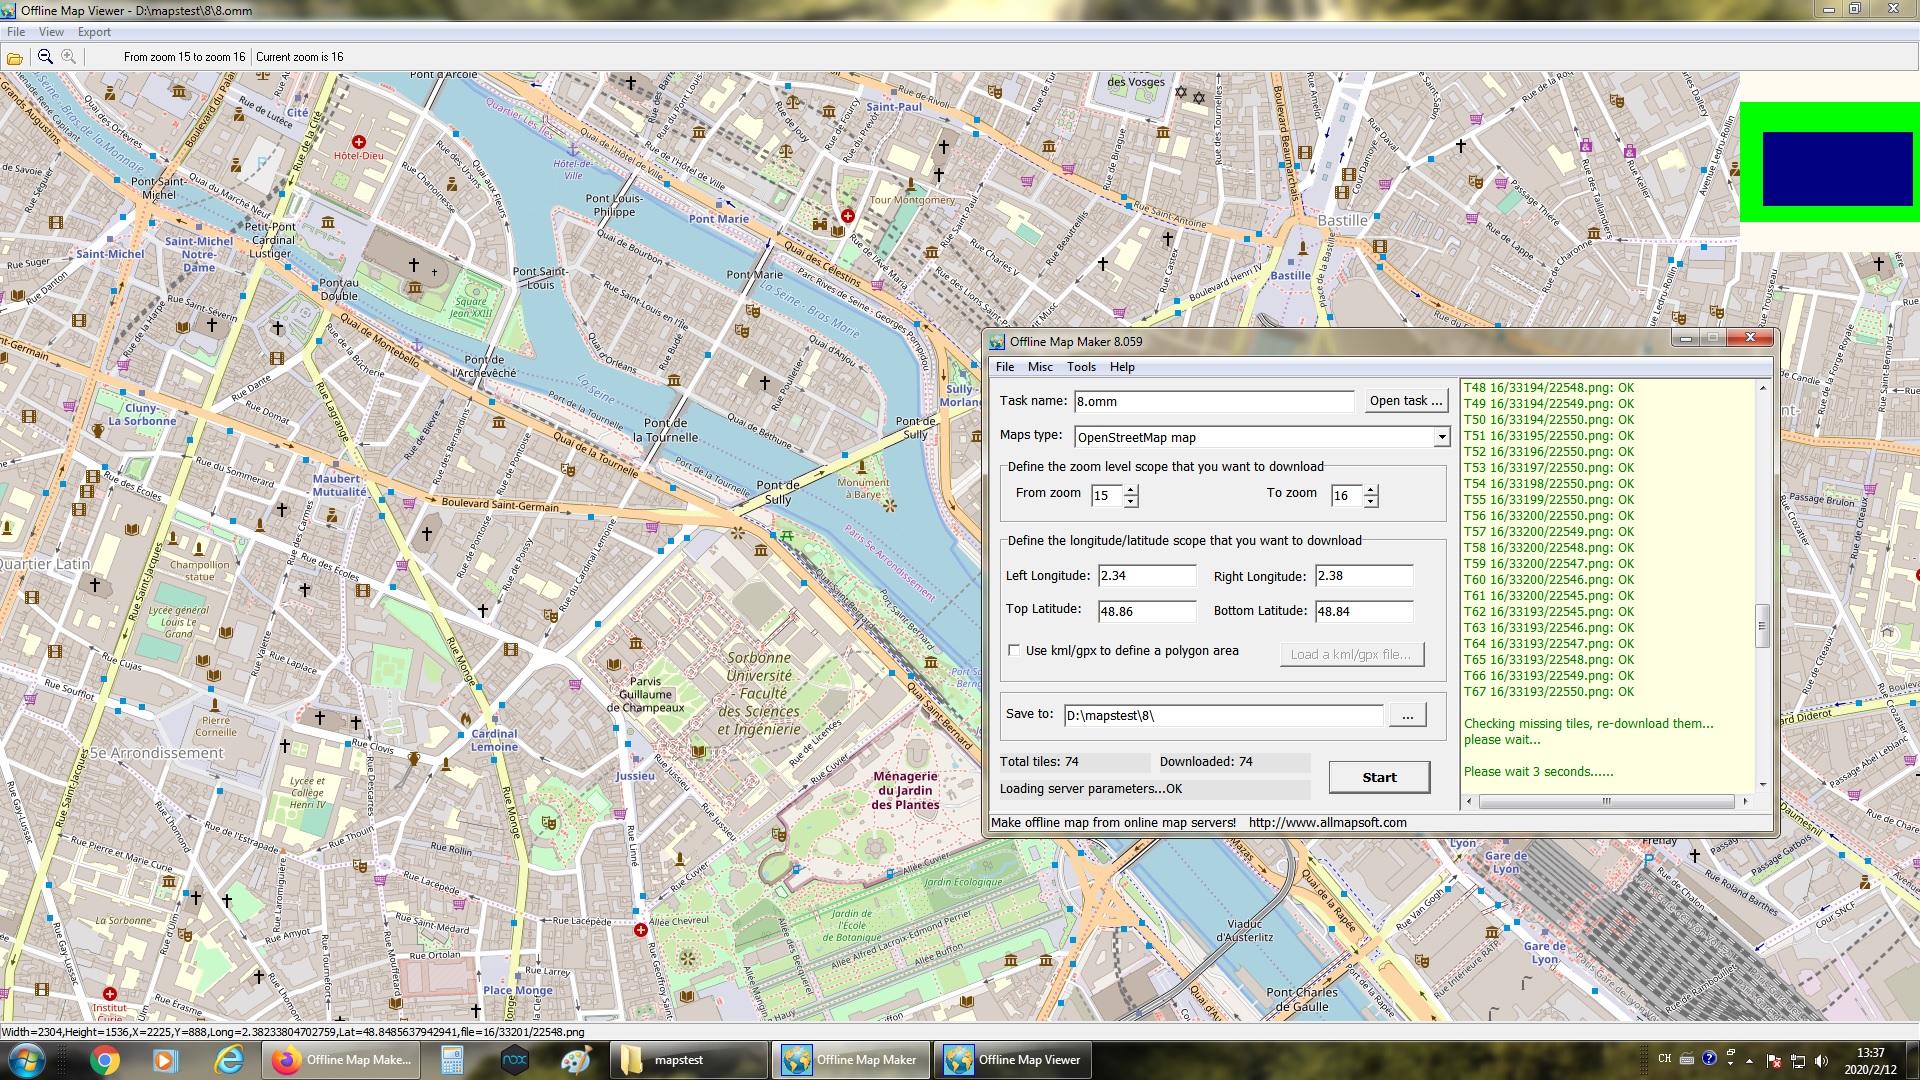The height and width of the screenshot is (1080, 1920).
Task: Click the 'Downloaded: 74' status text
Action: (1206, 761)
